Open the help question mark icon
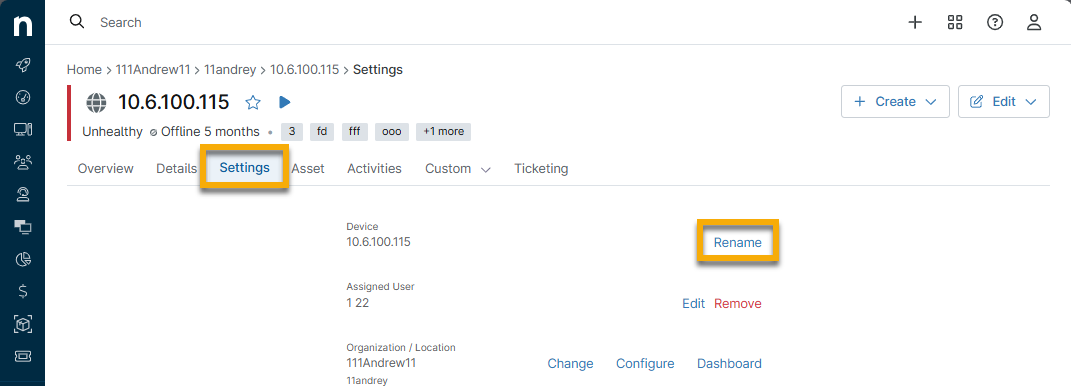This screenshot has height=386, width=1071. (x=995, y=23)
